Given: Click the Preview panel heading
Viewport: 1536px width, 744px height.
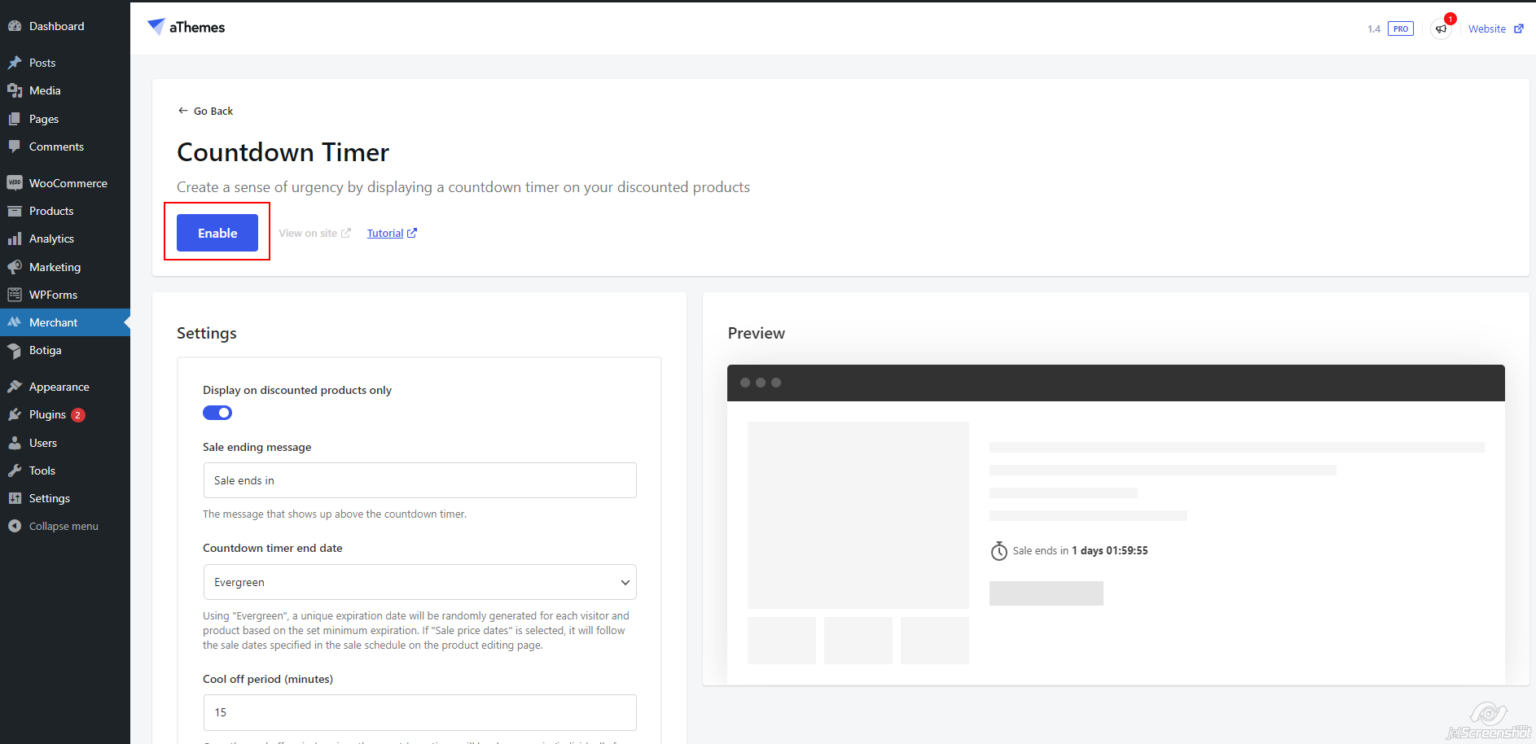Looking at the screenshot, I should click(x=756, y=333).
